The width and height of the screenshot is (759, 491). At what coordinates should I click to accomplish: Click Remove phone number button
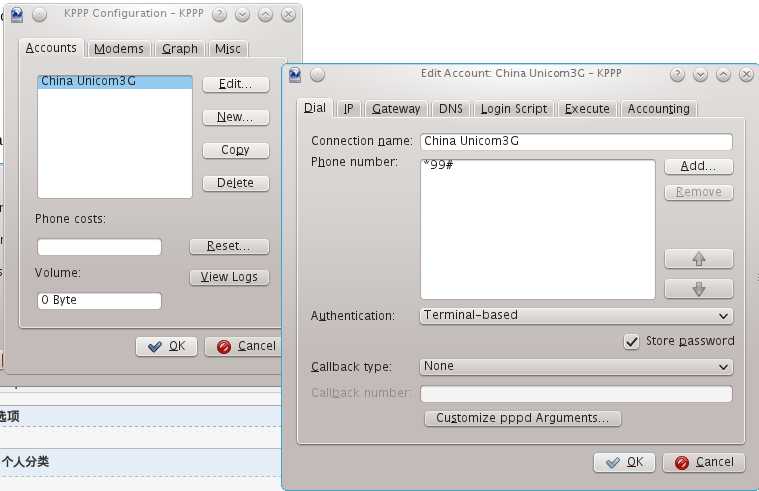click(698, 192)
